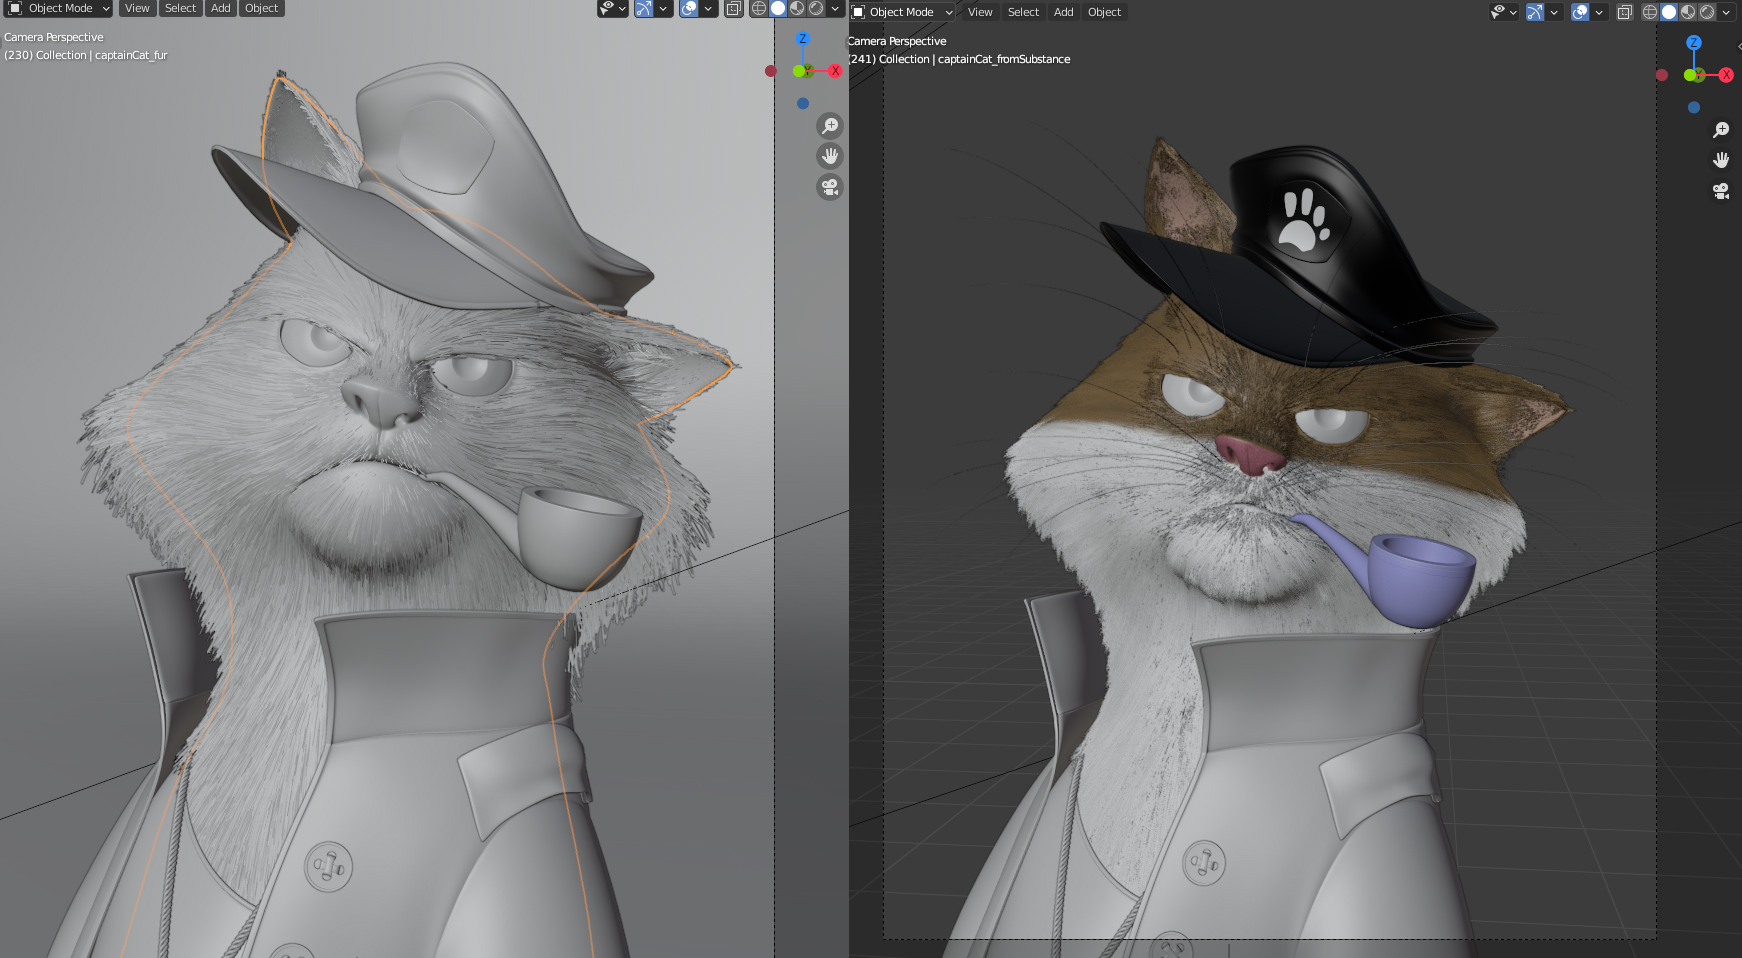Toggle camera view icon in right viewport
This screenshot has height=958, width=1742.
pyautogui.click(x=1721, y=191)
